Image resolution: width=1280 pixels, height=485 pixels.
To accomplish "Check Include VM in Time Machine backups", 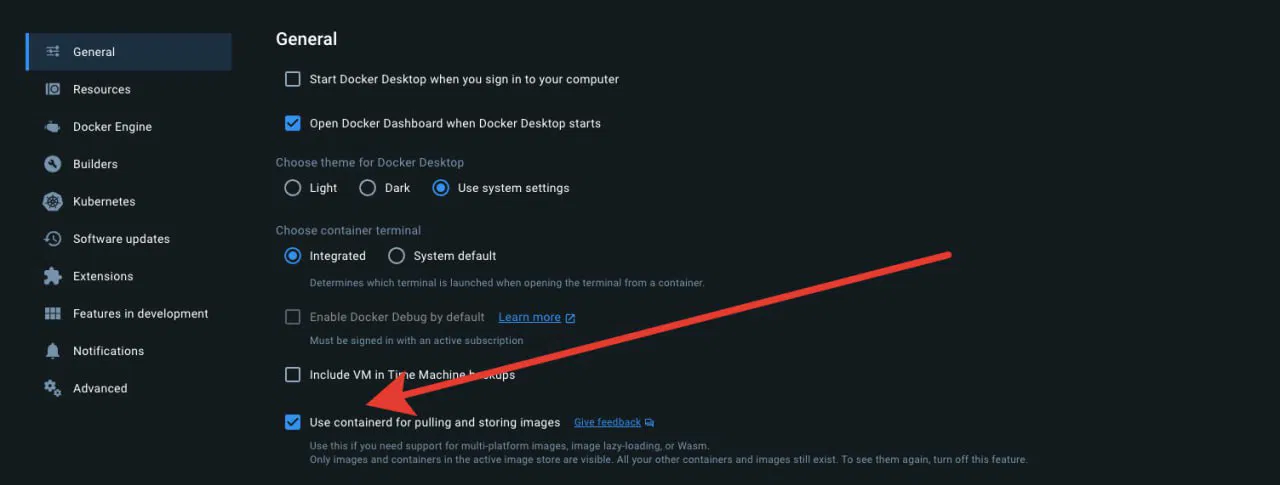I will [x=293, y=375].
